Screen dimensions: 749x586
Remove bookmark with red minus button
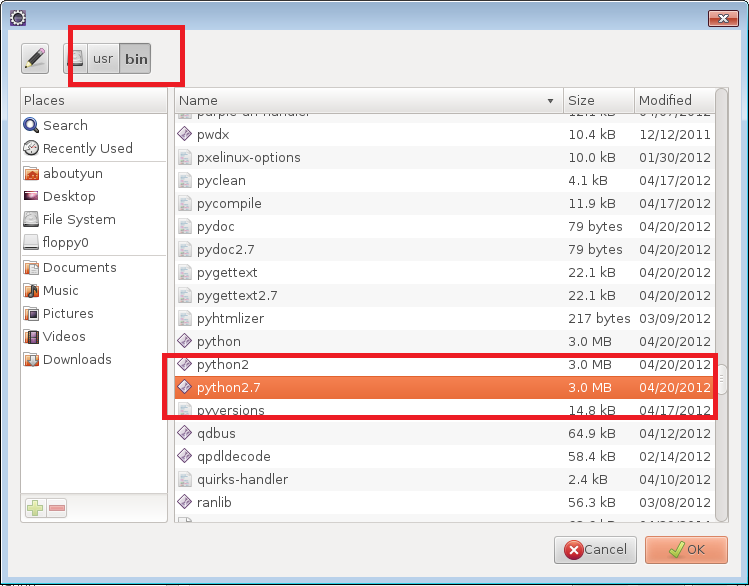tap(57, 508)
